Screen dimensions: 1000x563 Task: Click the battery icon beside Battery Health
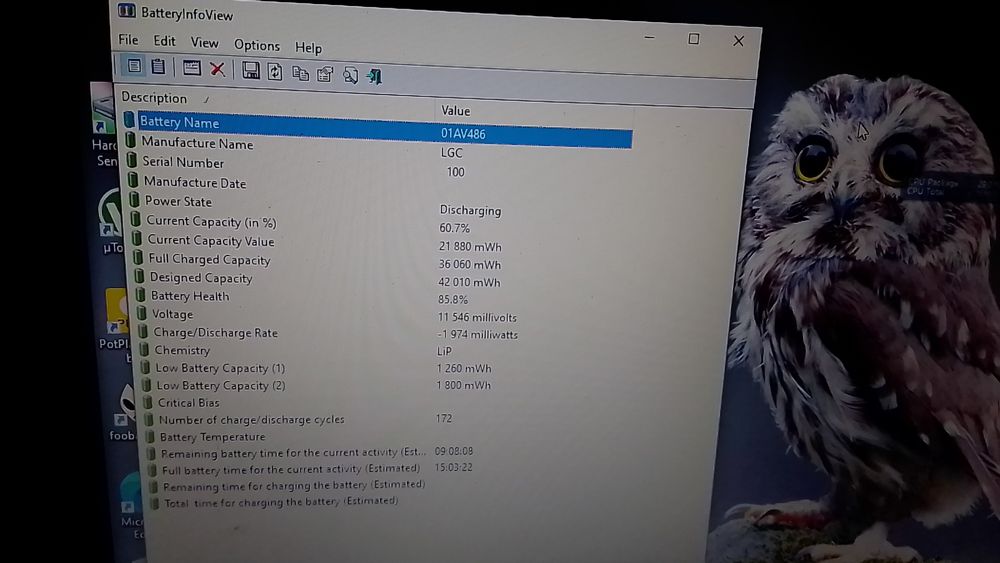tap(140, 295)
